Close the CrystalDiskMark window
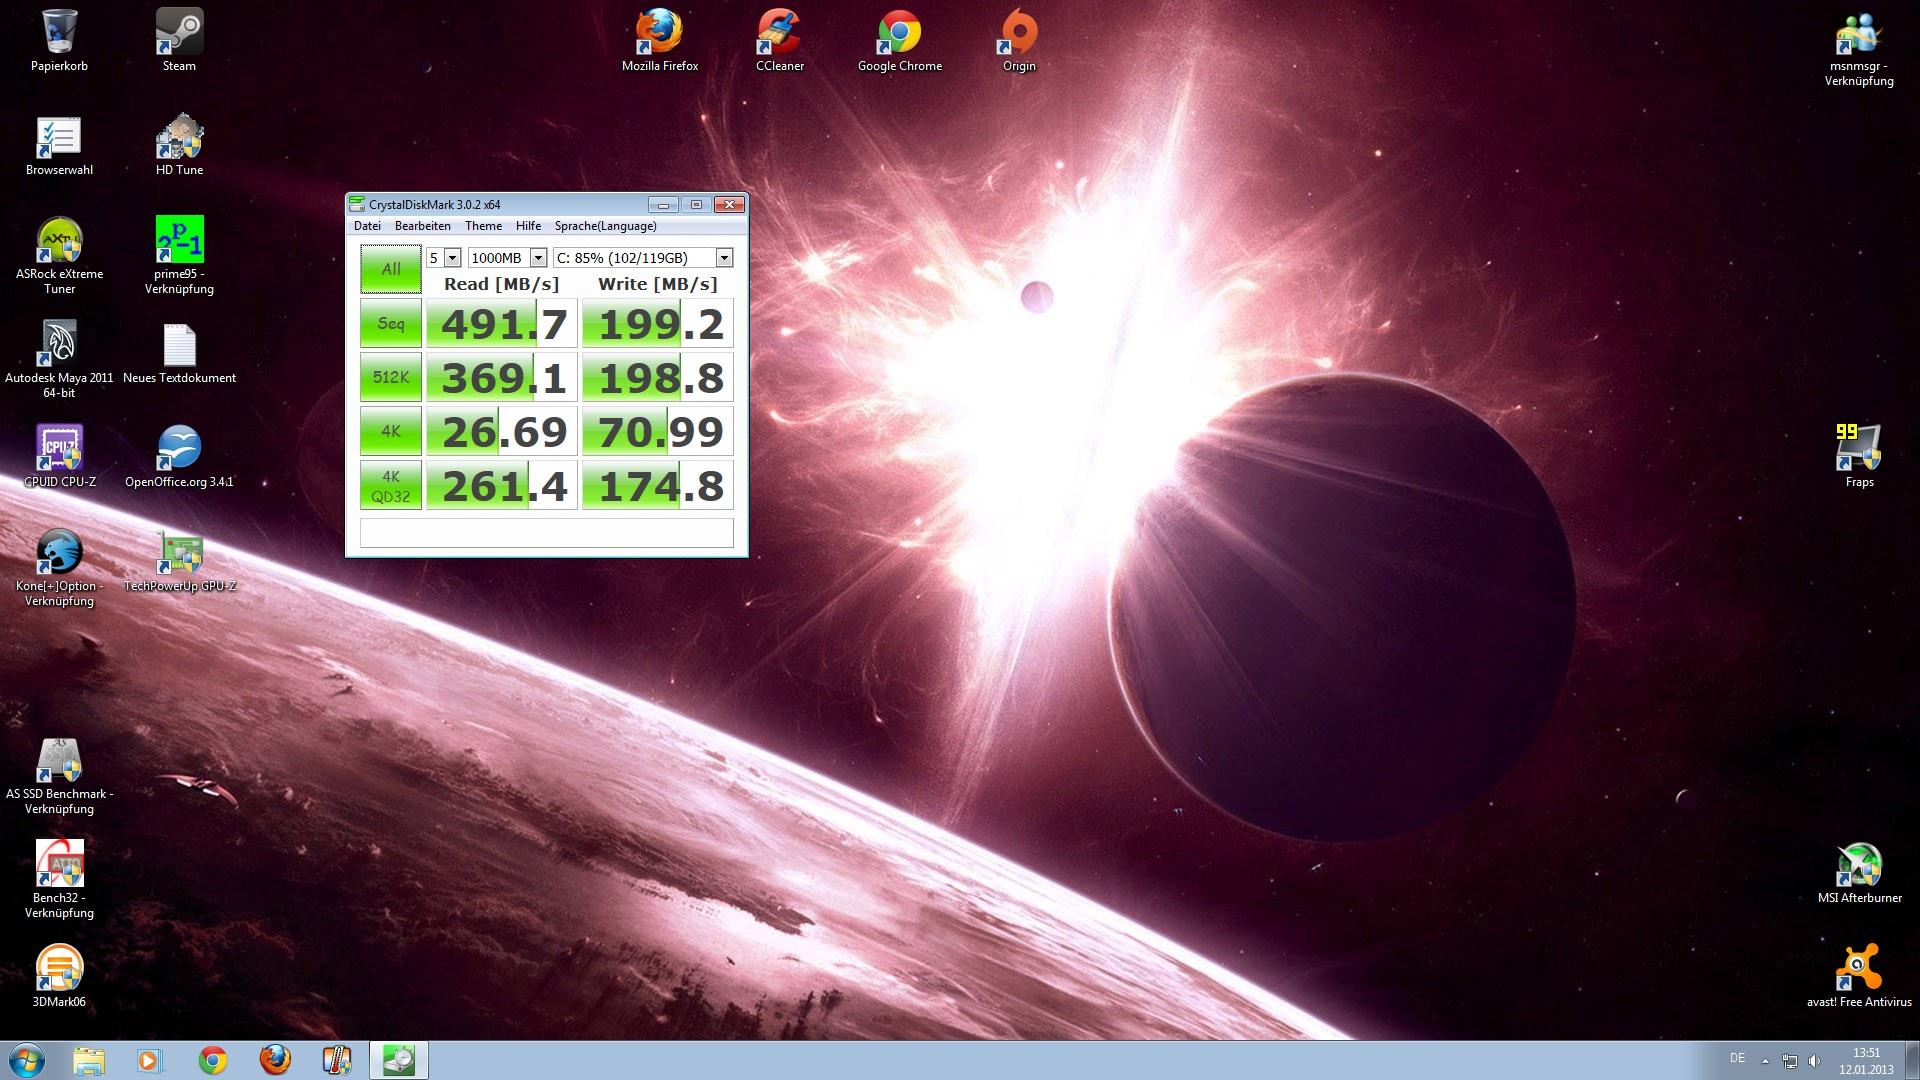The height and width of the screenshot is (1080, 1920). tap(729, 204)
